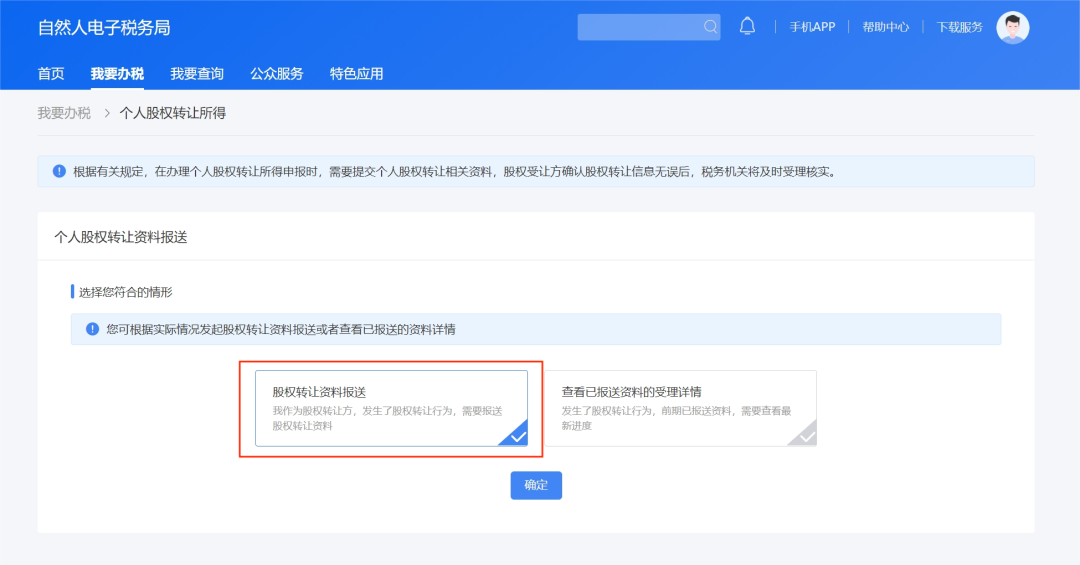1080x565 pixels.
Task: Open the user avatar profile
Action: pyautogui.click(x=1012, y=28)
